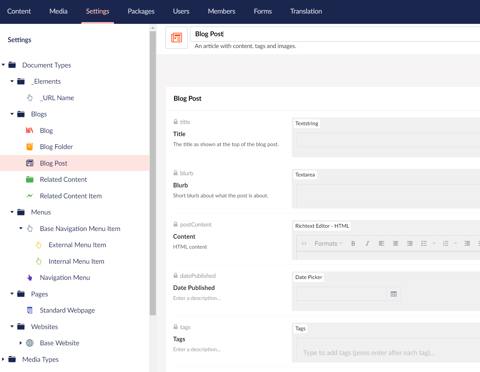The width and height of the screenshot is (480, 372).
Task: Click the red Blog document type icon
Action: click(30, 130)
